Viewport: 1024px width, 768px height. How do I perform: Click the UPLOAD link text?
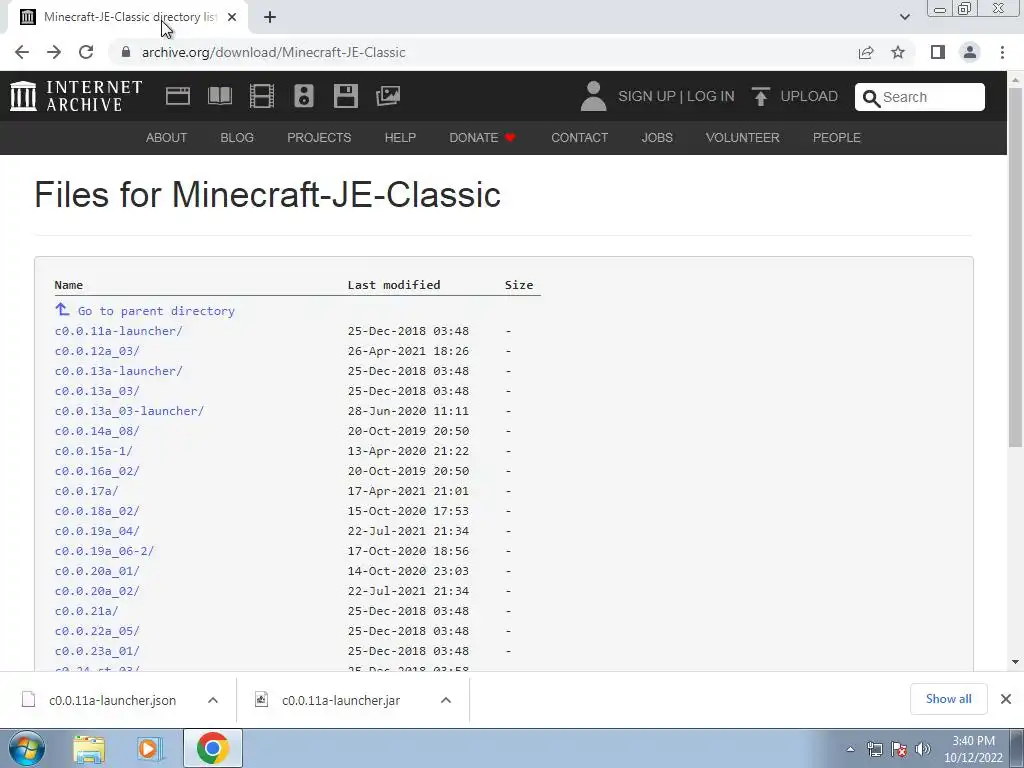point(809,96)
